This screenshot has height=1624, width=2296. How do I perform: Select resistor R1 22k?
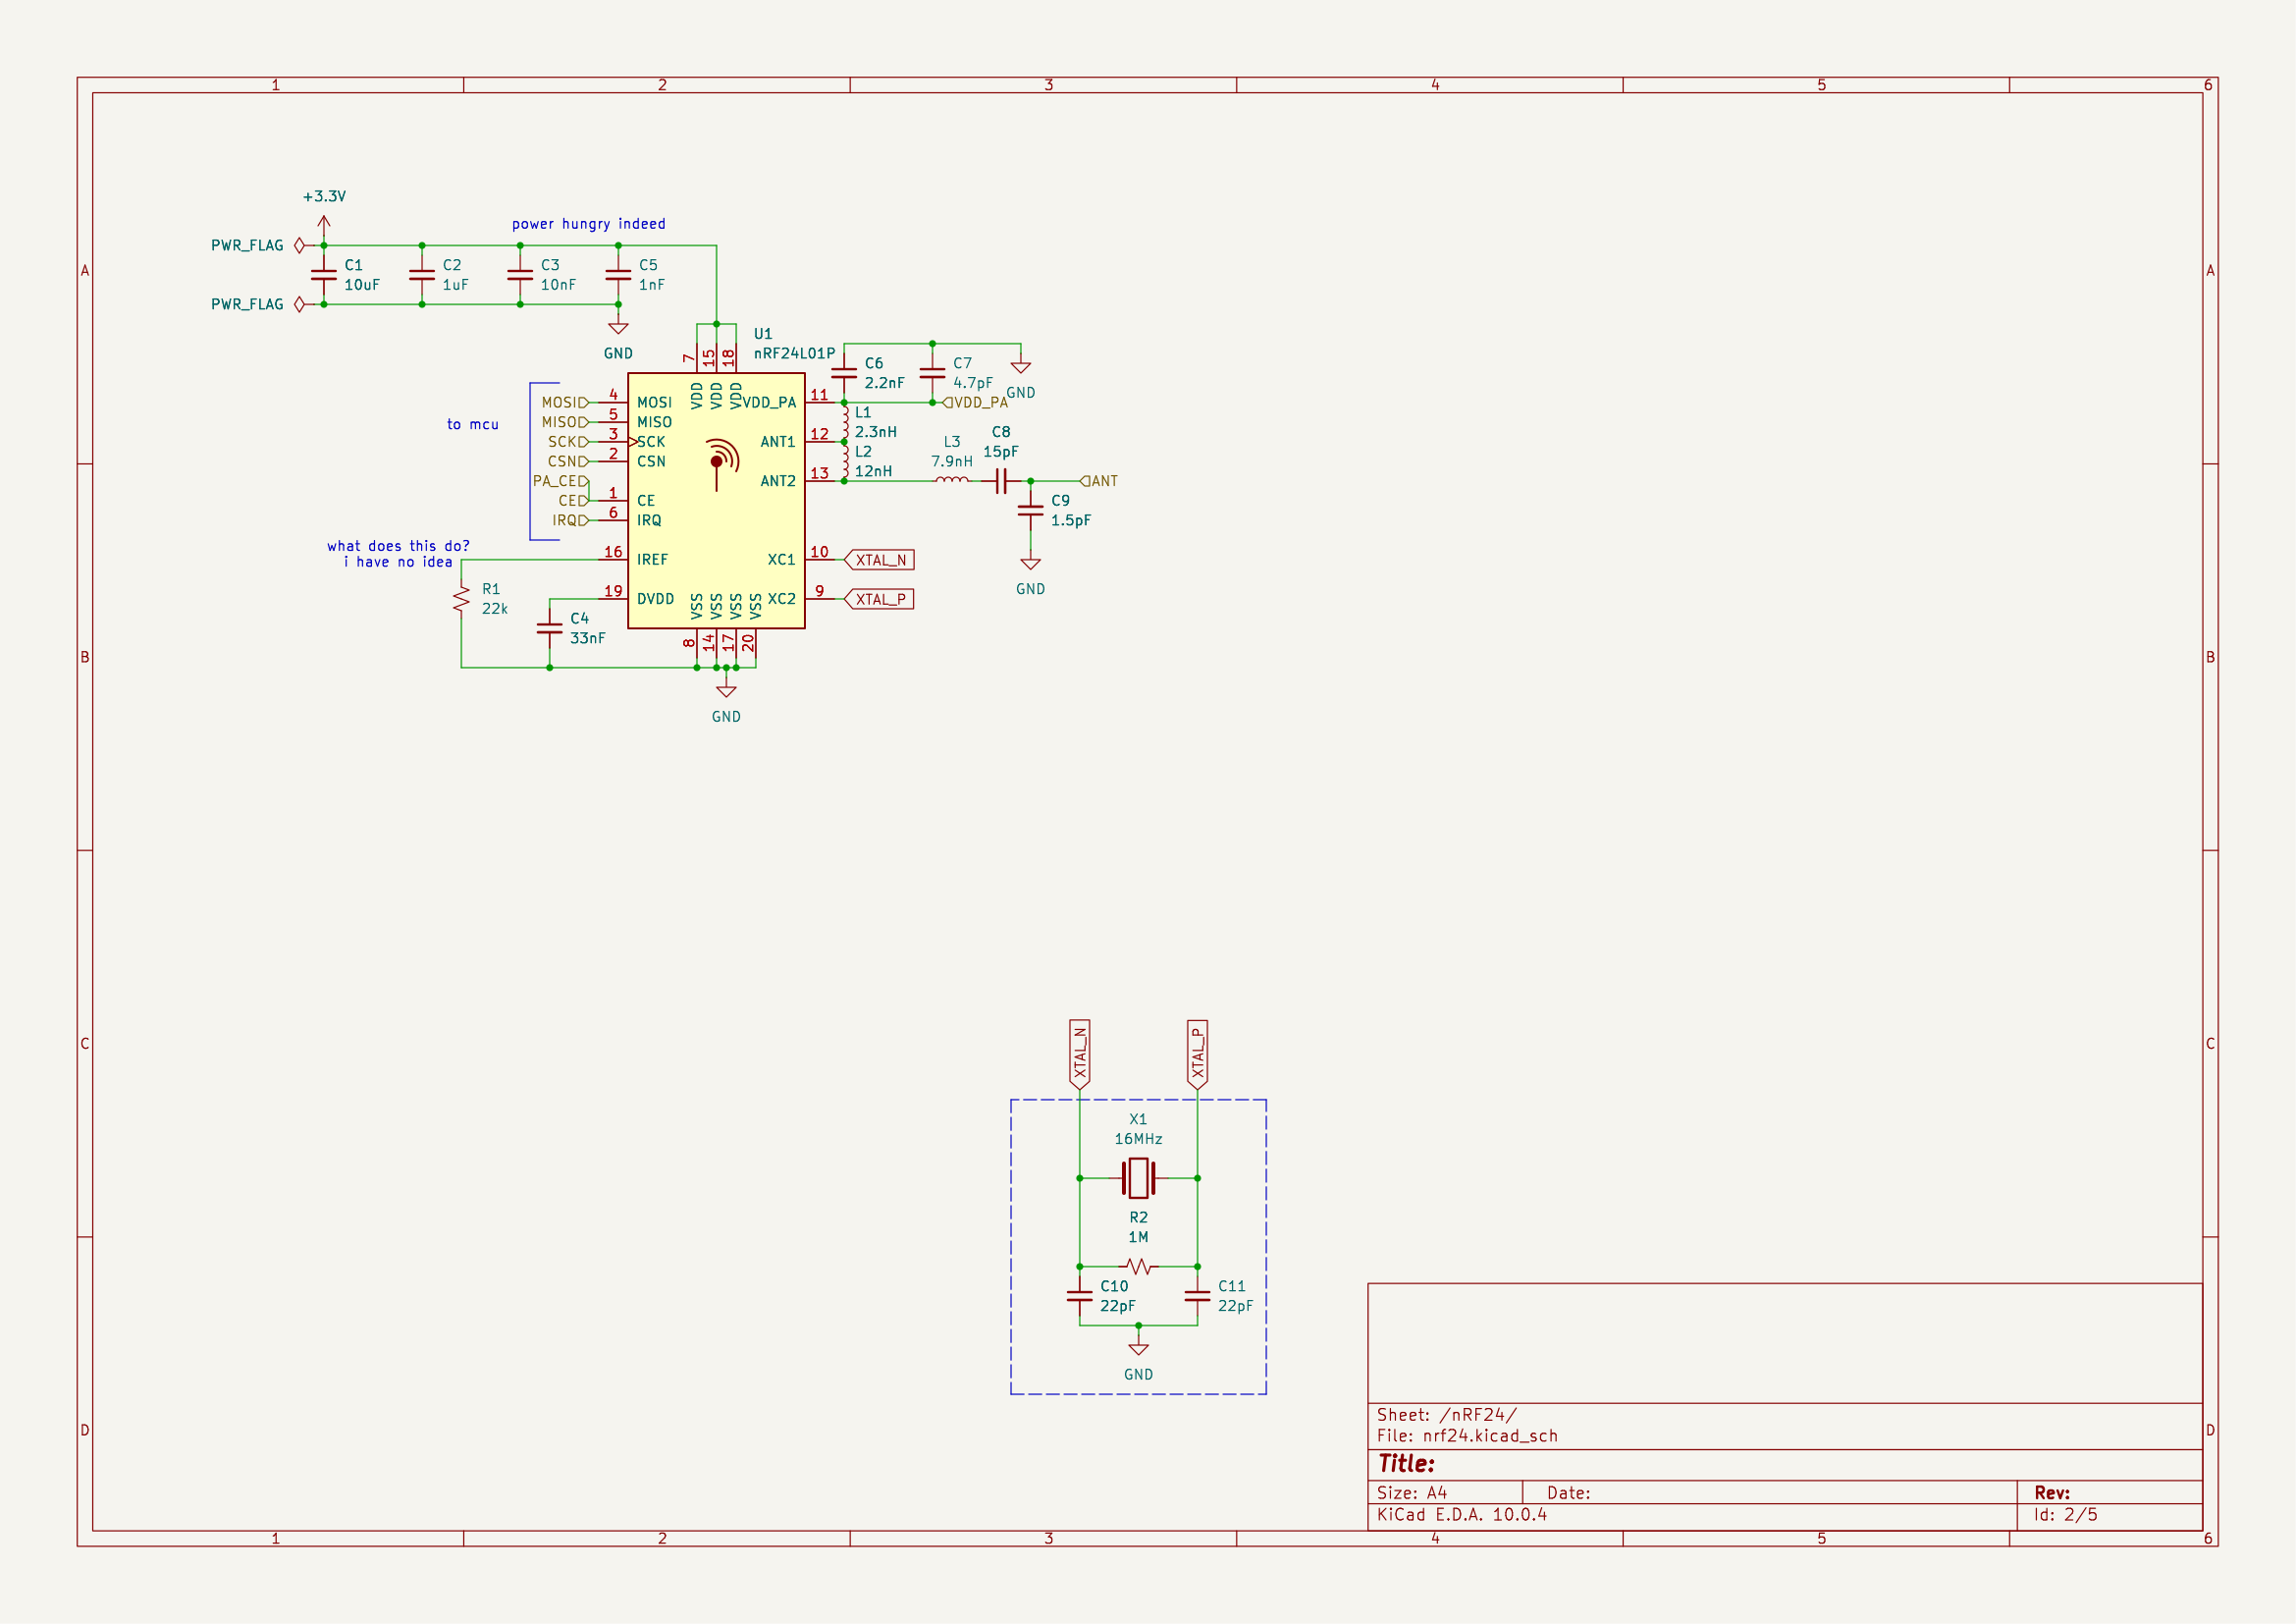tap(461, 599)
